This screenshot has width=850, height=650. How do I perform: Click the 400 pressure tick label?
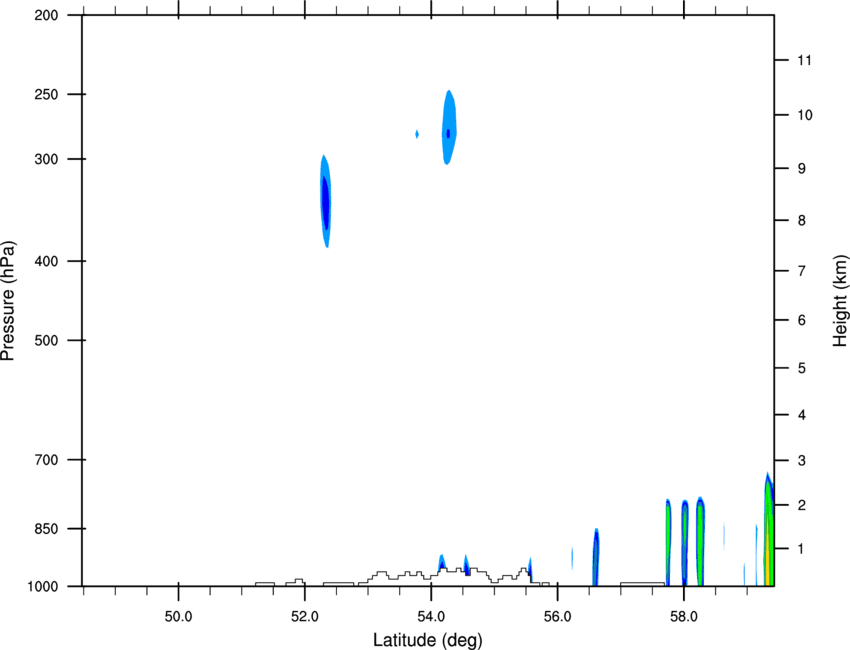tap(46, 261)
